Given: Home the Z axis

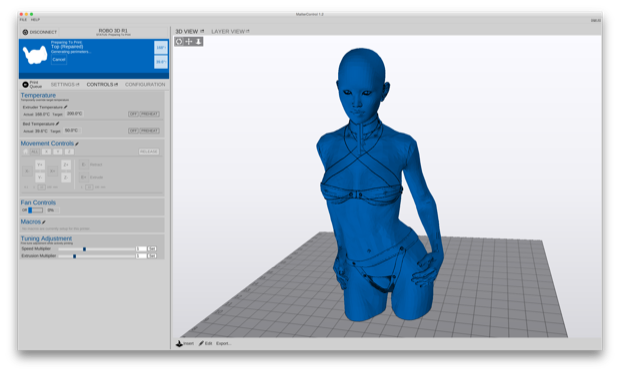Looking at the screenshot, I should tap(69, 152).
